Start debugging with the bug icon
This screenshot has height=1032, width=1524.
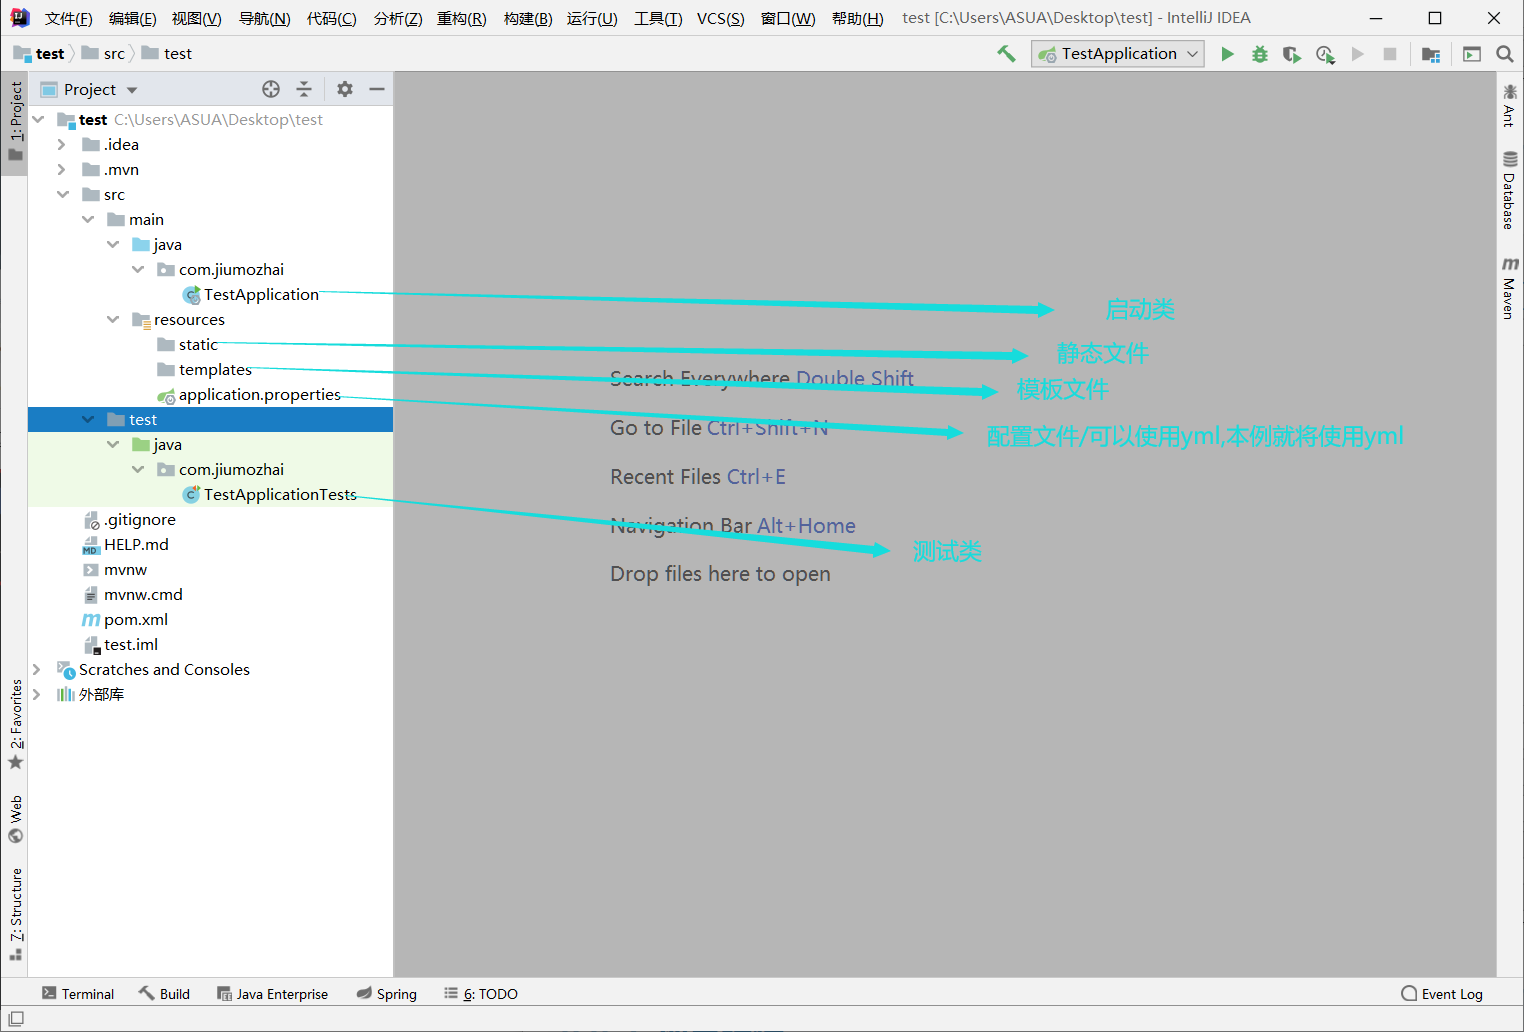click(1260, 54)
